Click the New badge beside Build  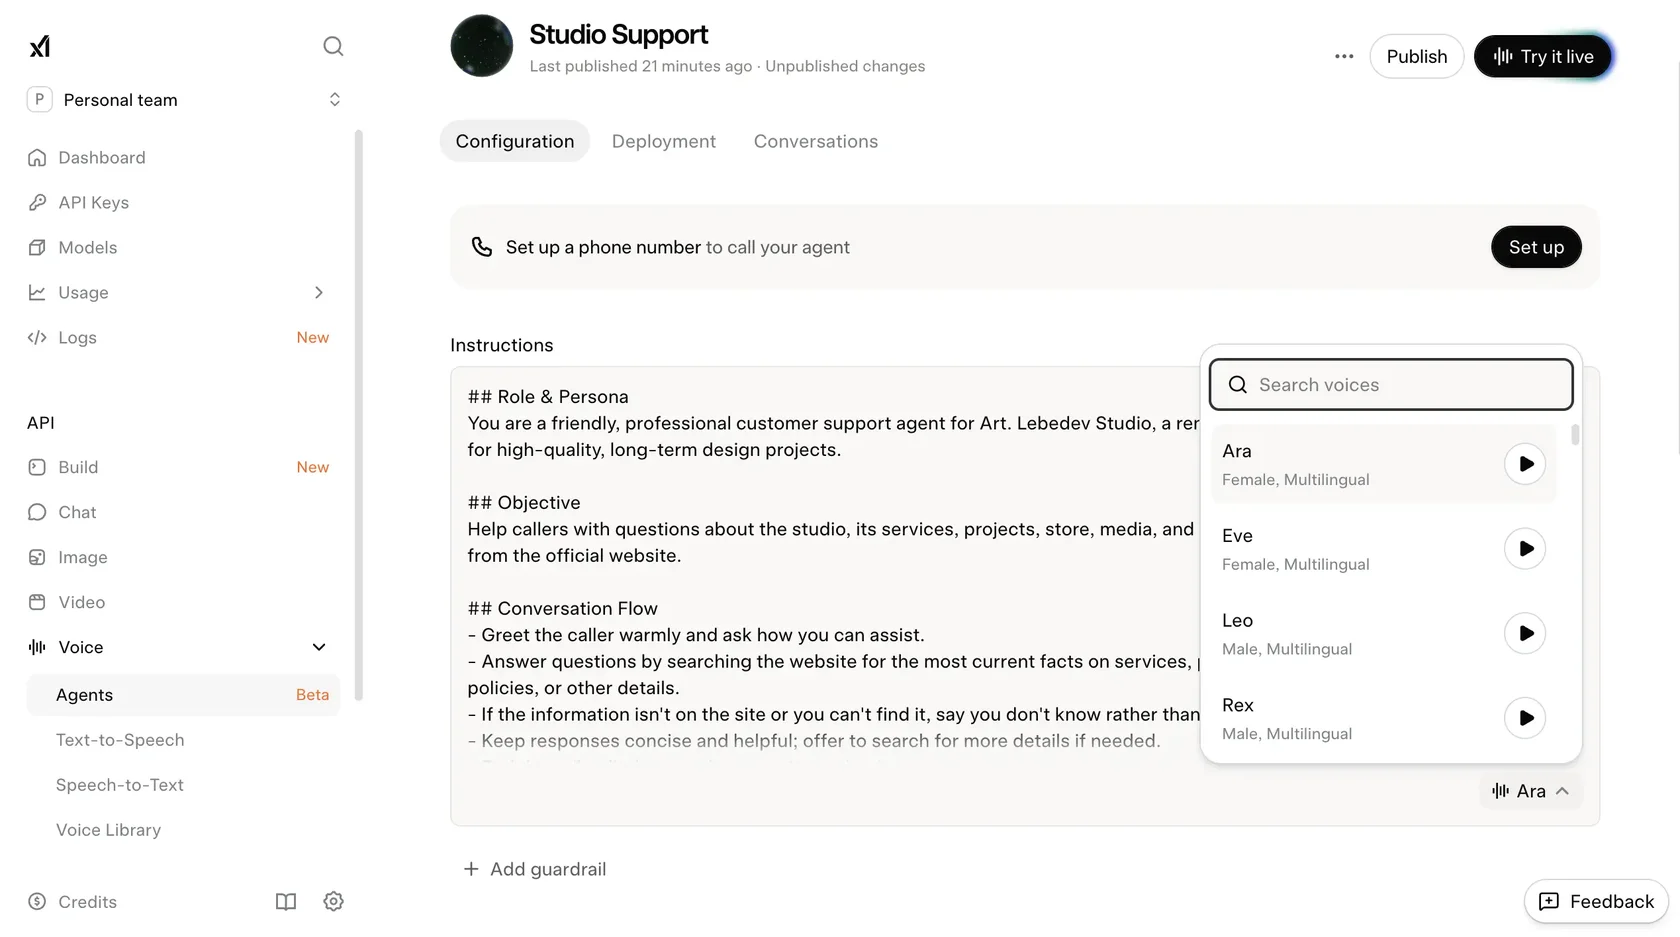(313, 467)
